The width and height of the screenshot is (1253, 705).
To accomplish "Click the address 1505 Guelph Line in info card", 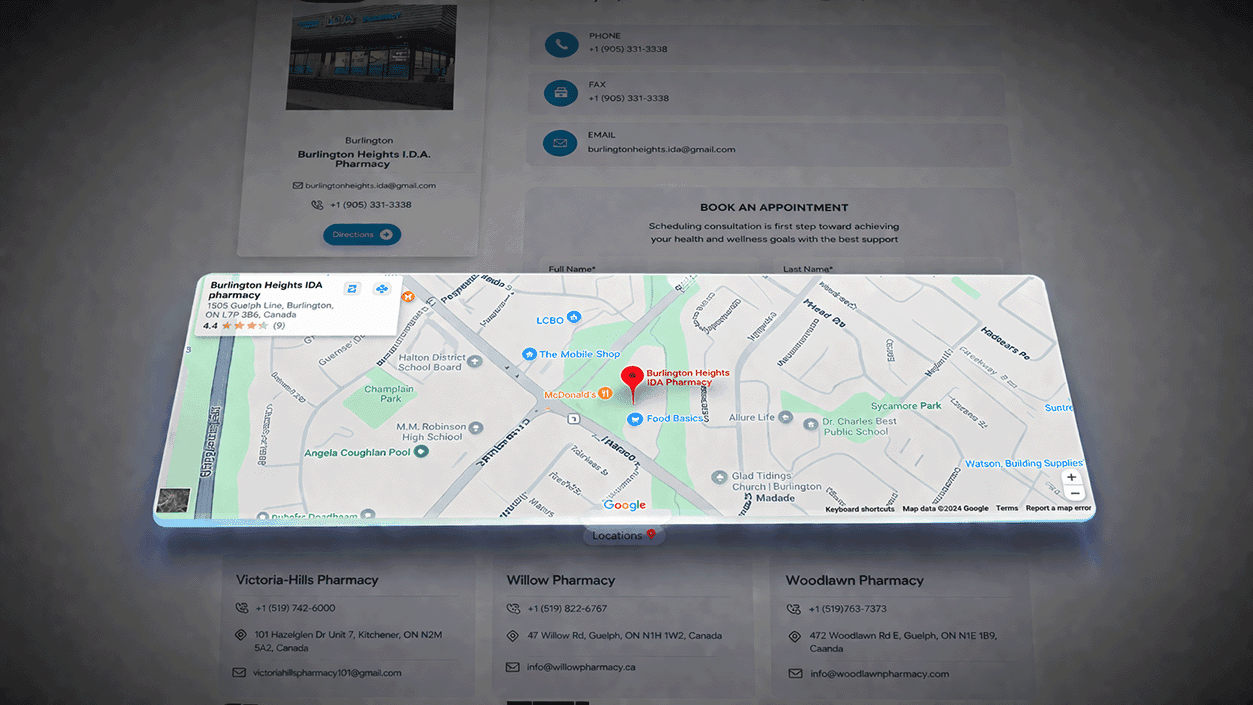I will [269, 310].
